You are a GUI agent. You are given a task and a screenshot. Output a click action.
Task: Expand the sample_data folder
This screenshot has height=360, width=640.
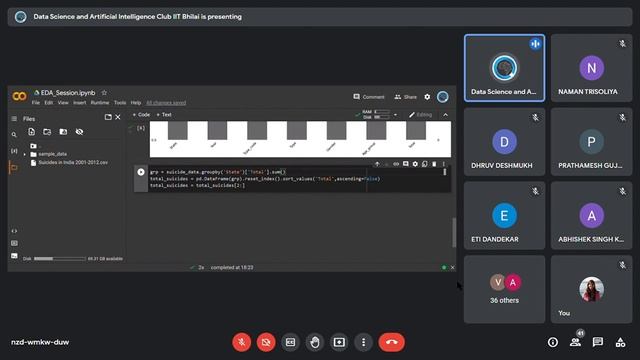coord(24,154)
